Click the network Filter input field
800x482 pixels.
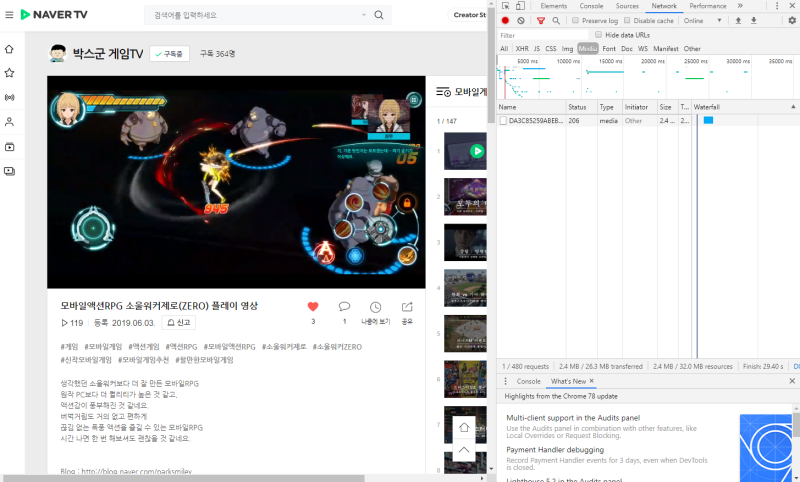click(542, 35)
